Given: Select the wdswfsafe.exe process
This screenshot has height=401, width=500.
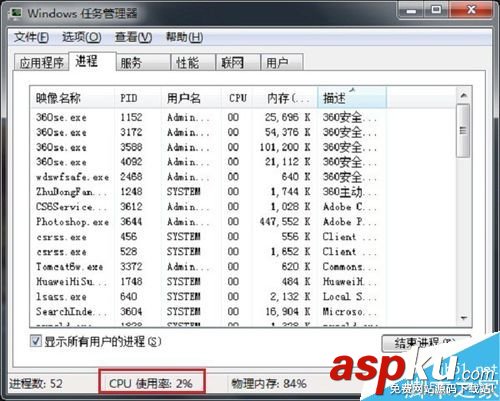Looking at the screenshot, I should (207, 177).
